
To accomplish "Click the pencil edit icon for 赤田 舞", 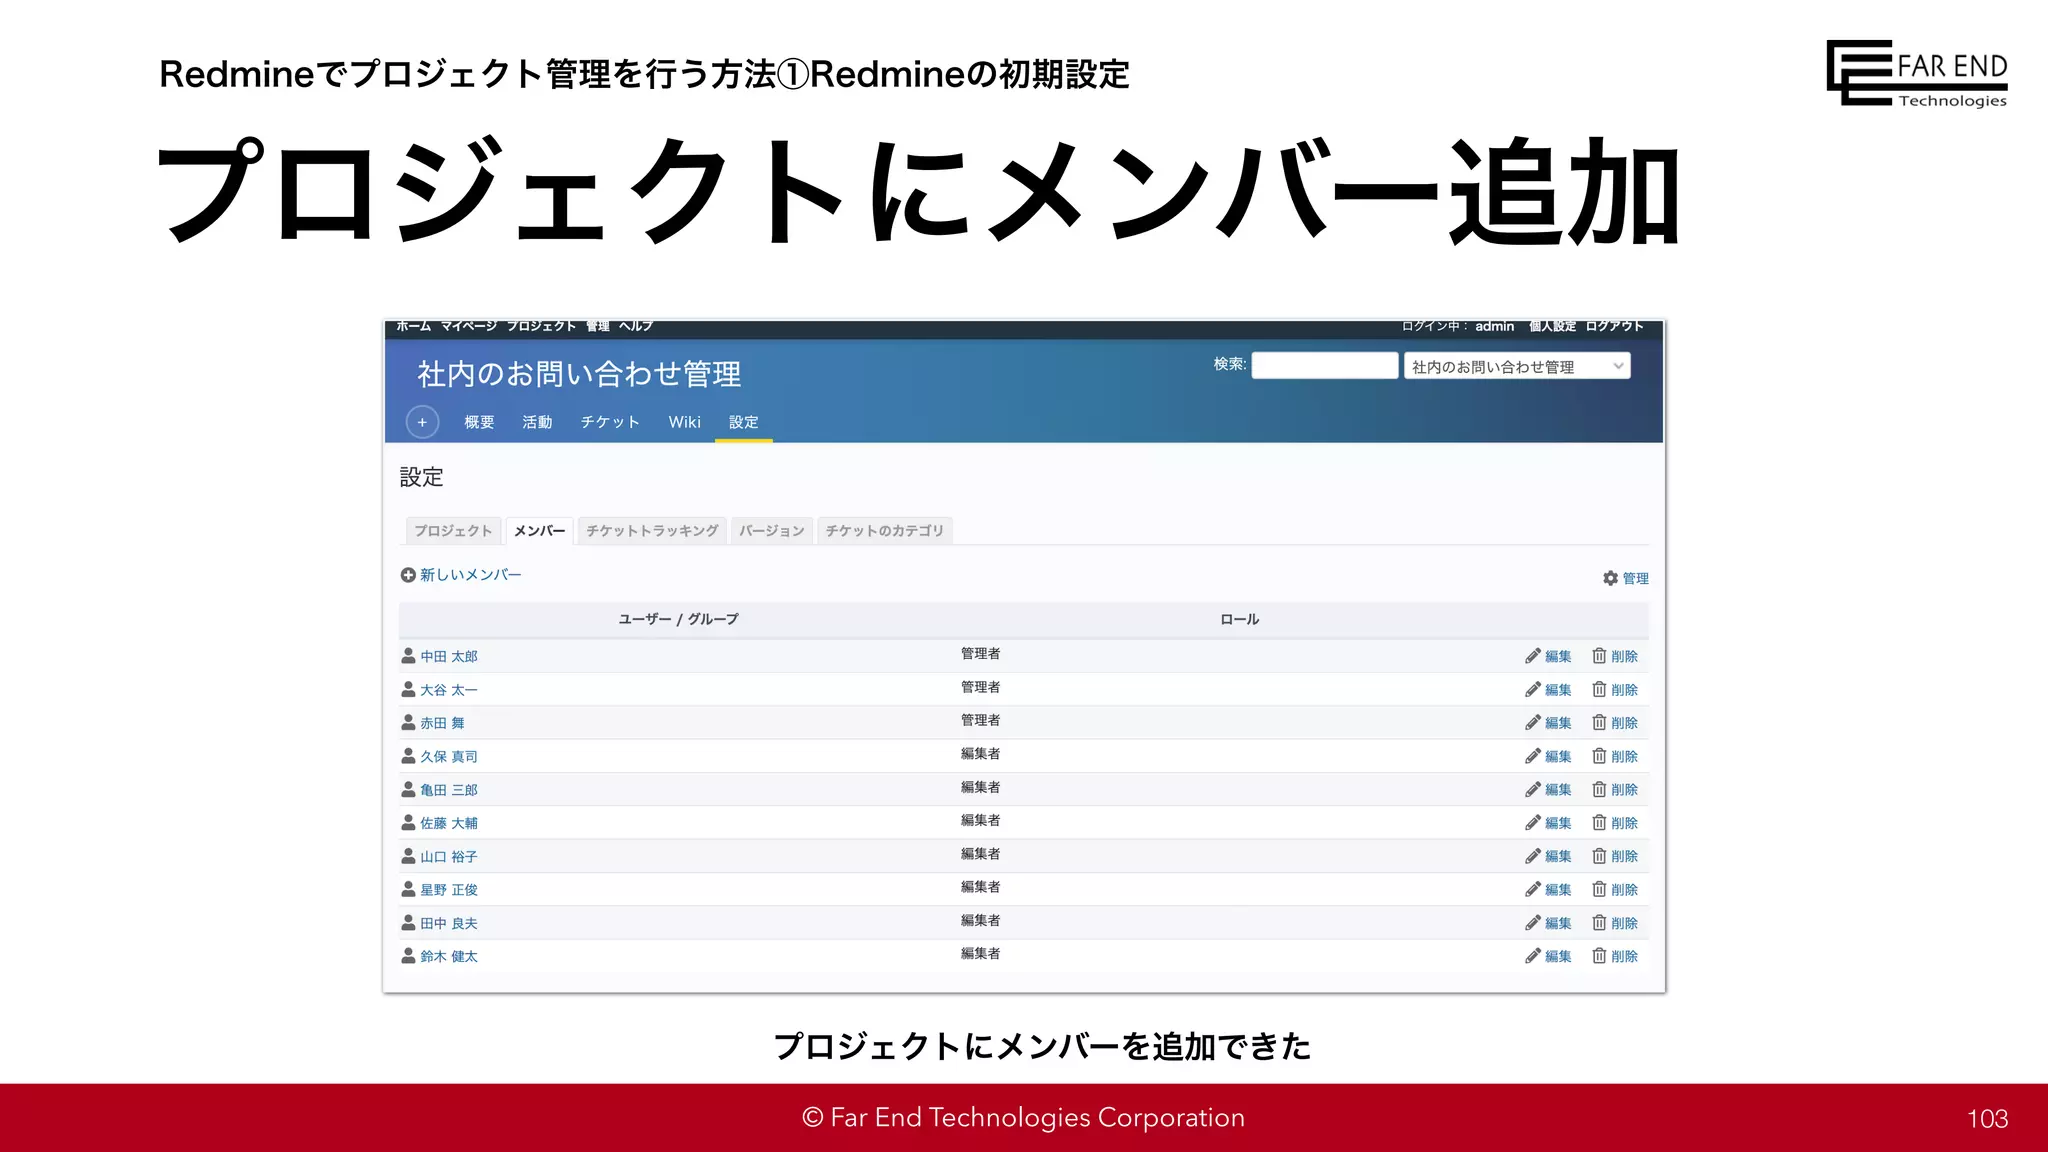I will click(1532, 722).
